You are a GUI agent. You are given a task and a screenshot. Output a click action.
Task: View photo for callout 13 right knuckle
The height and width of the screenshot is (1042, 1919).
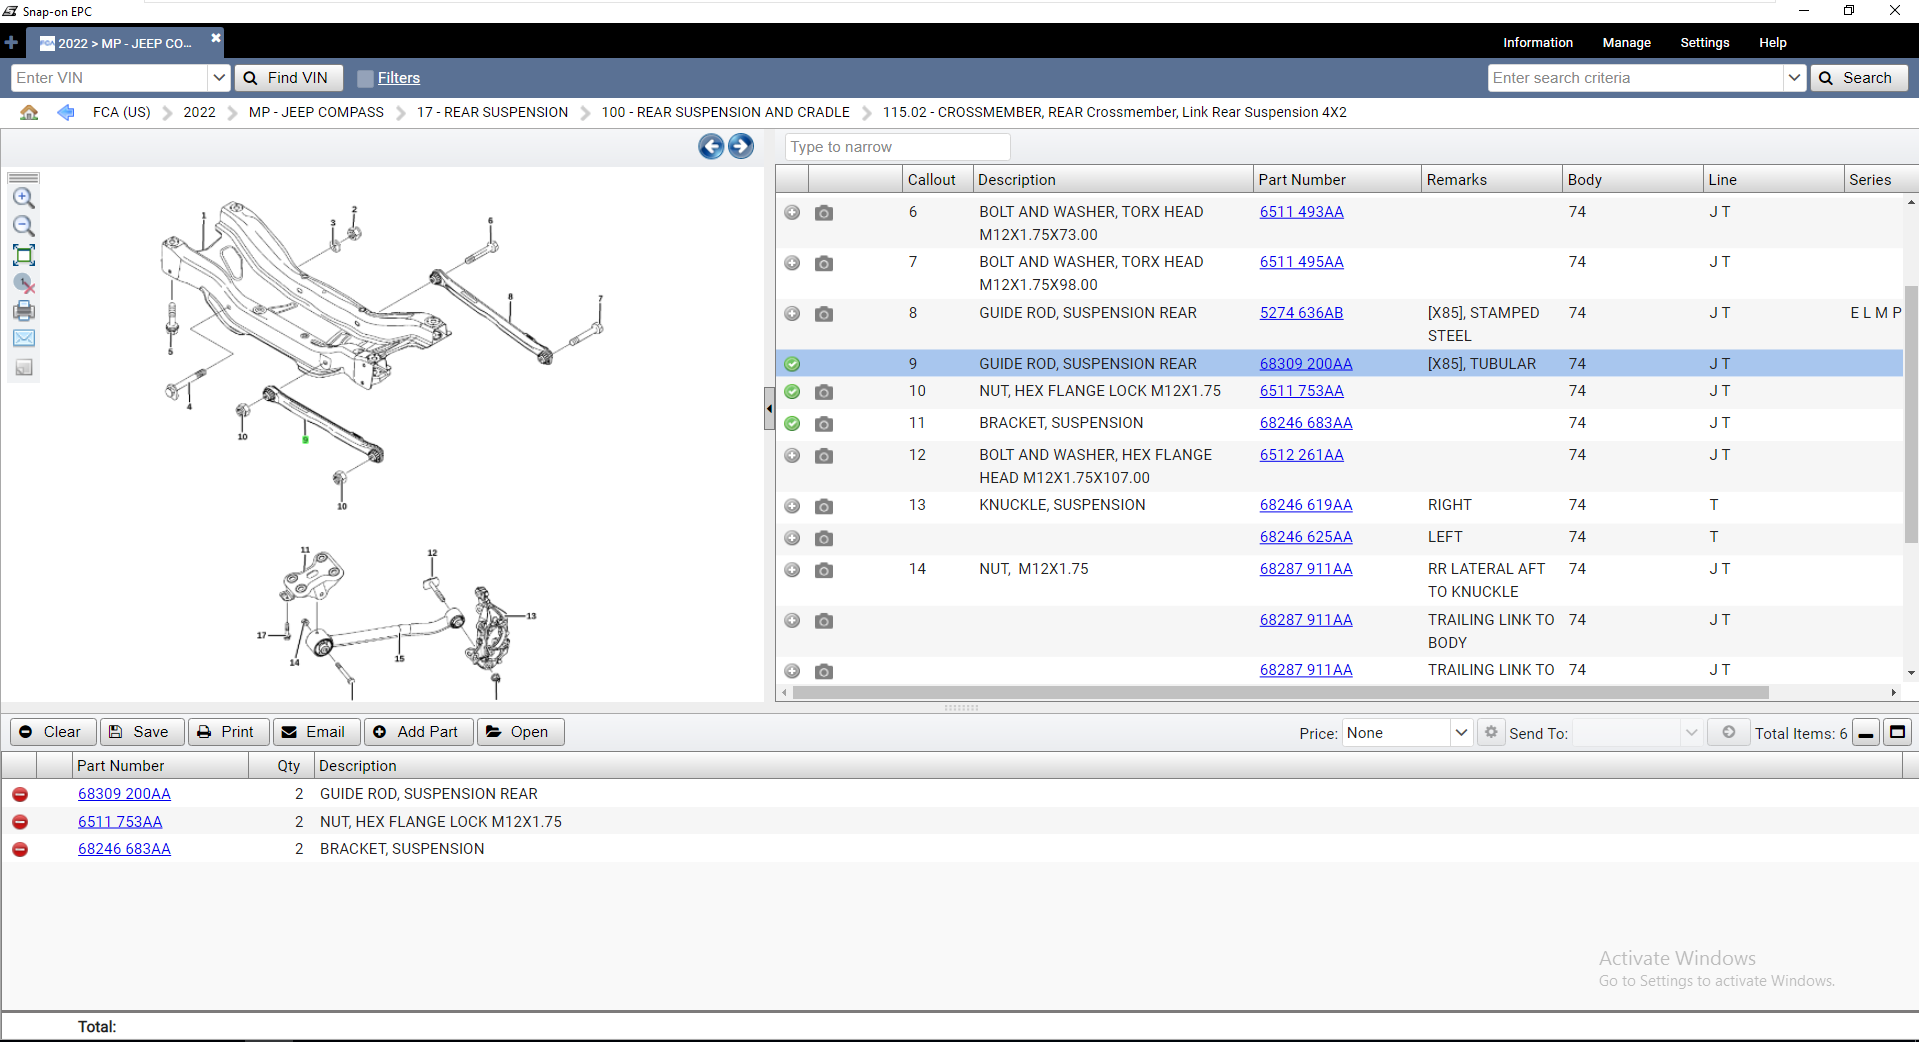click(x=824, y=506)
